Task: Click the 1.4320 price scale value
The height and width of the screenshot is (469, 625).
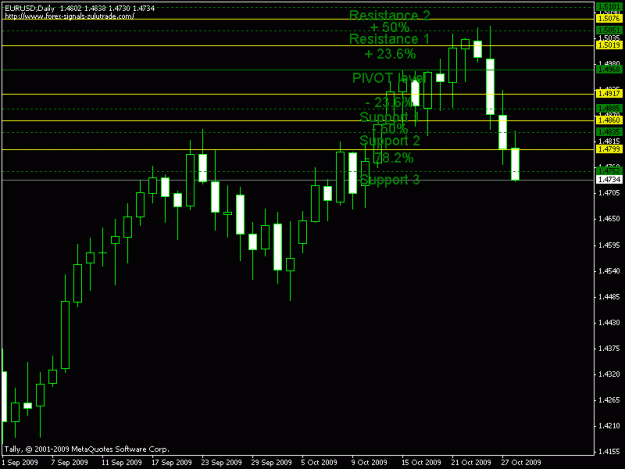Action: (x=609, y=374)
